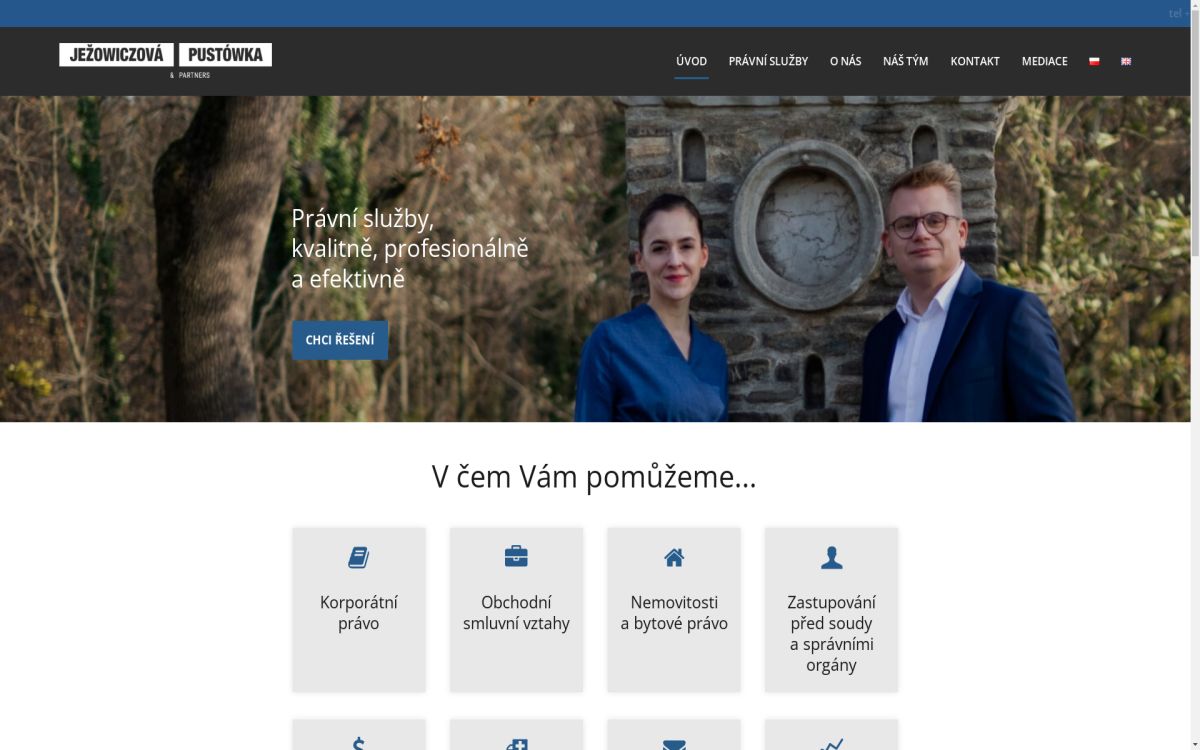Click the rising chart icon in the bottom row
Viewport: 1200px width, 750px height.
tap(830, 744)
